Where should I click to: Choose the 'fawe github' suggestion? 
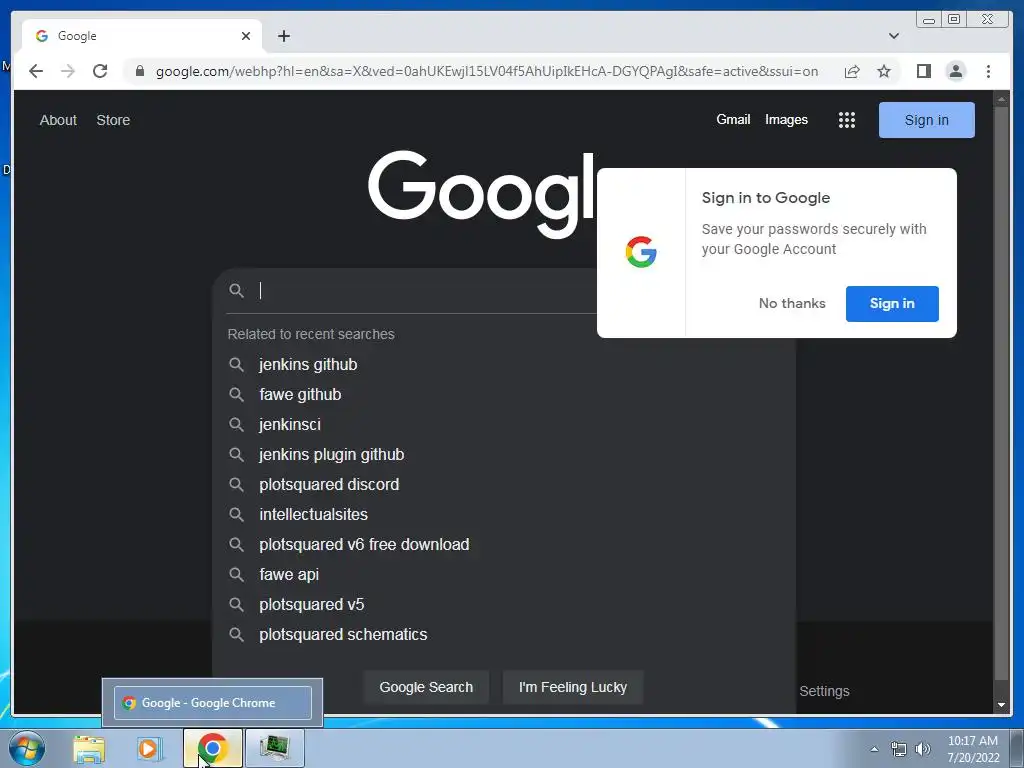[504, 394]
